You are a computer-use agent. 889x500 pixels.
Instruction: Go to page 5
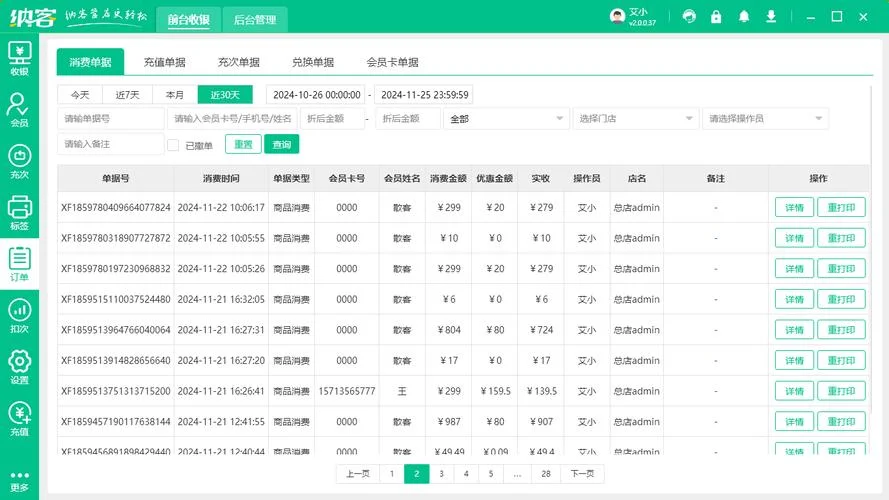click(x=491, y=474)
